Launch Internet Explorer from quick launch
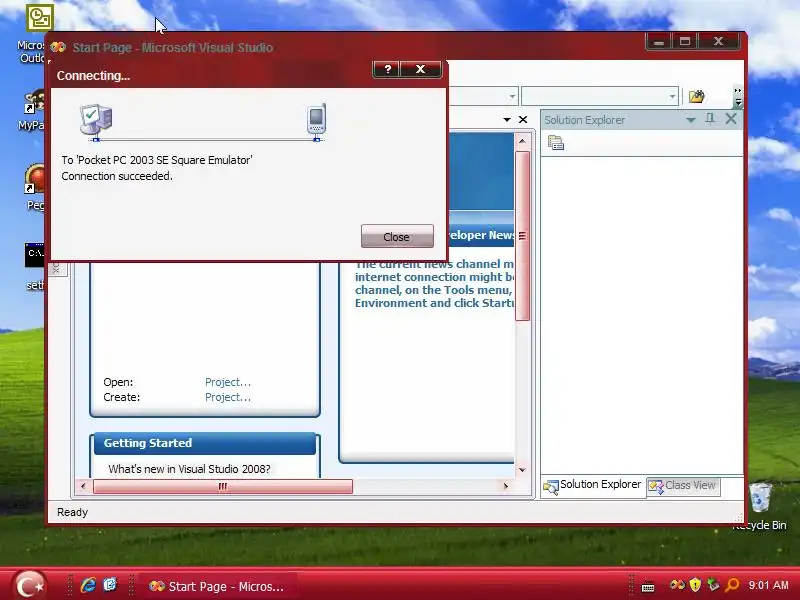The width and height of the screenshot is (800, 600). pyautogui.click(x=88, y=585)
